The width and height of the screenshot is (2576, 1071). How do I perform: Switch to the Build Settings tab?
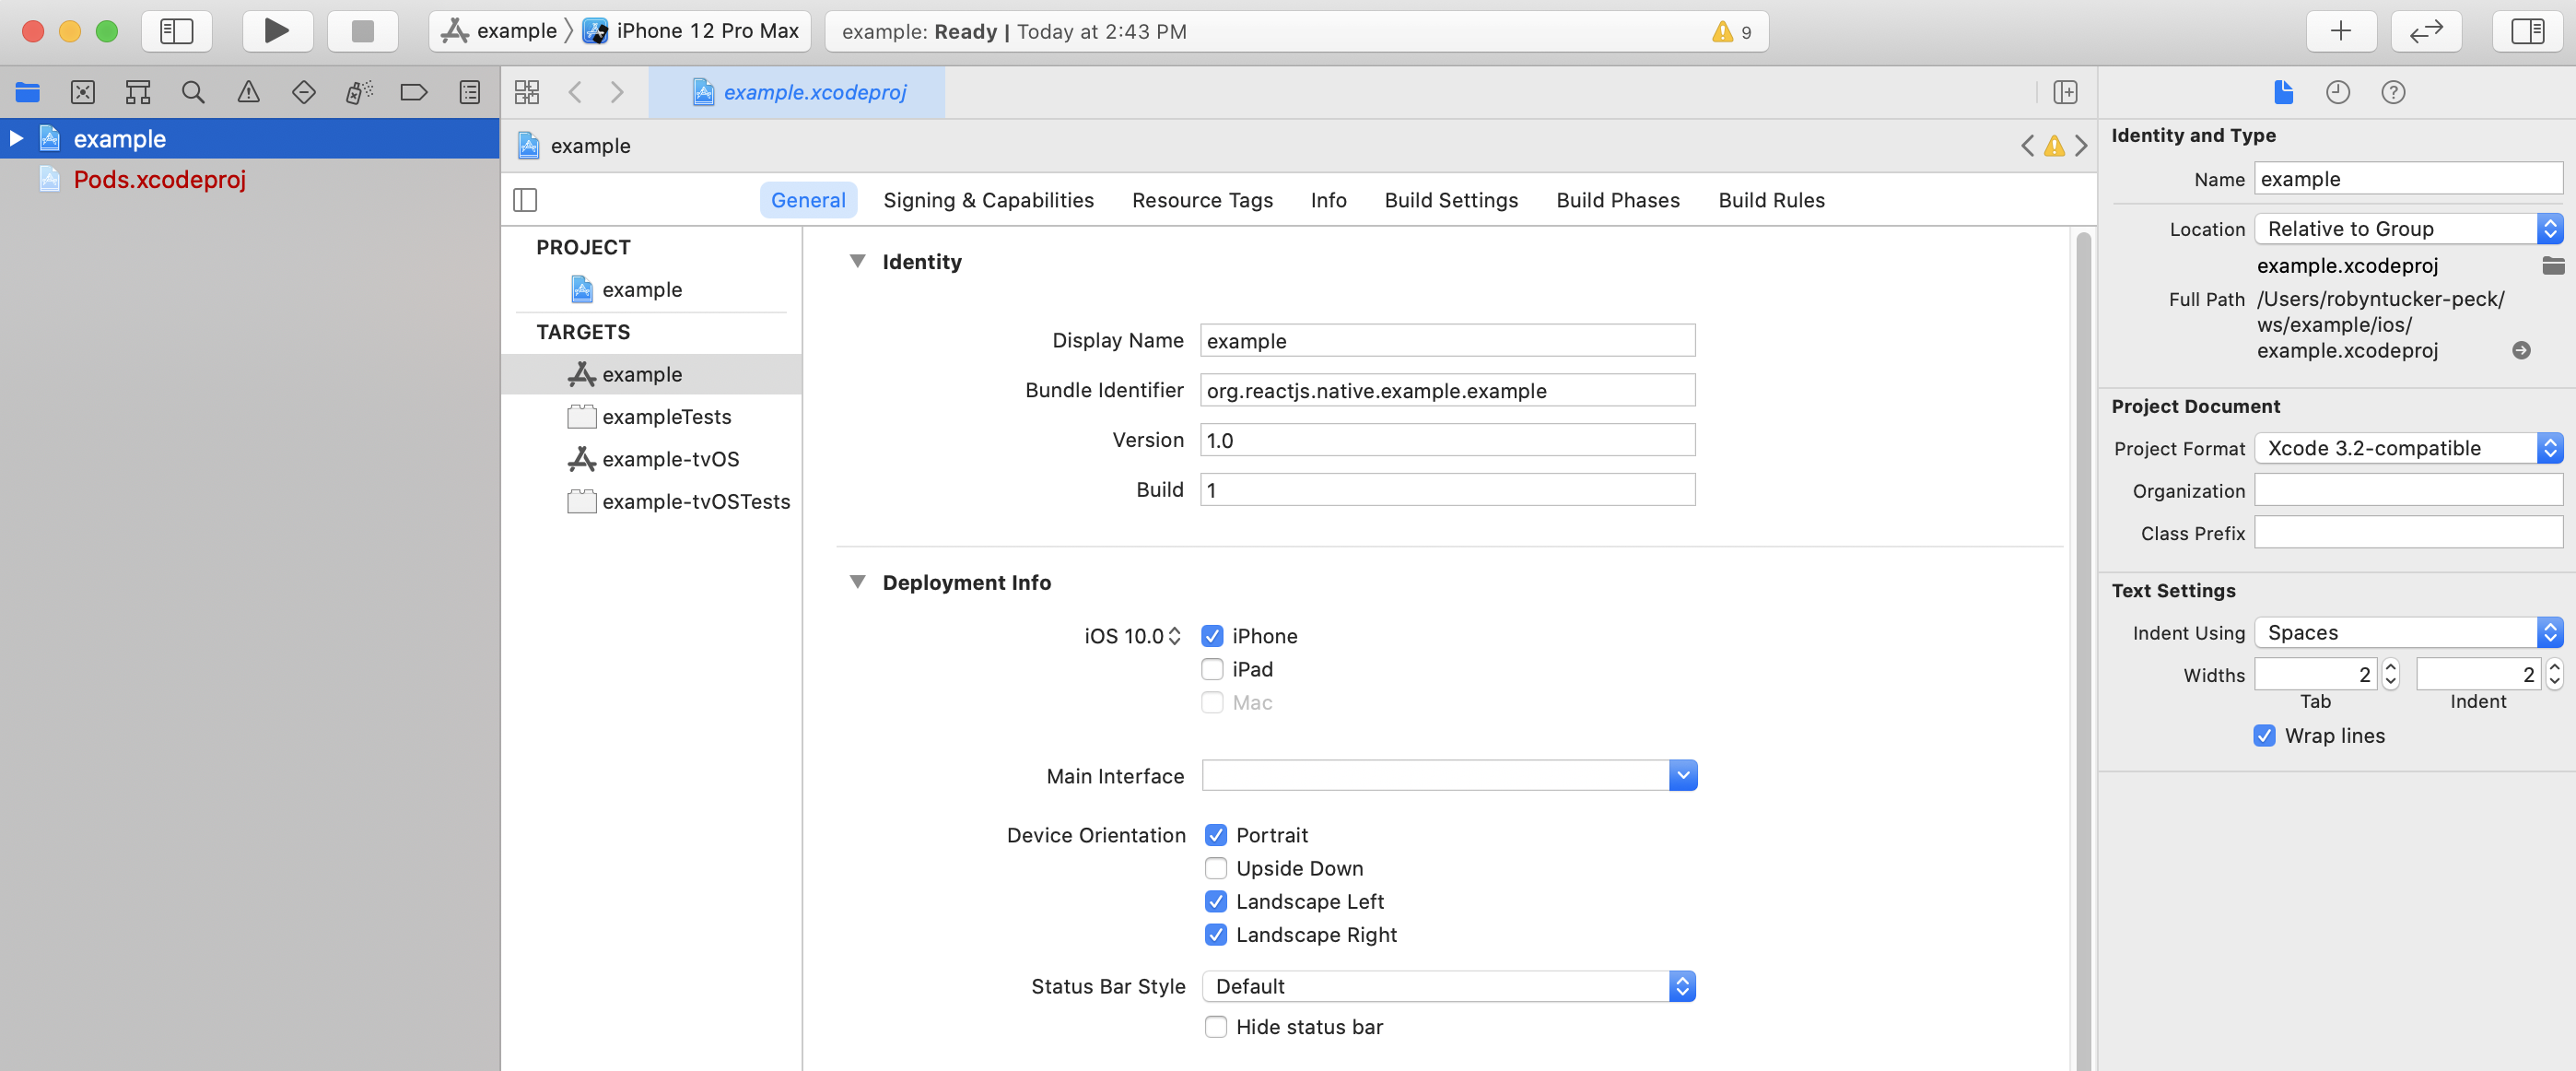point(1450,200)
